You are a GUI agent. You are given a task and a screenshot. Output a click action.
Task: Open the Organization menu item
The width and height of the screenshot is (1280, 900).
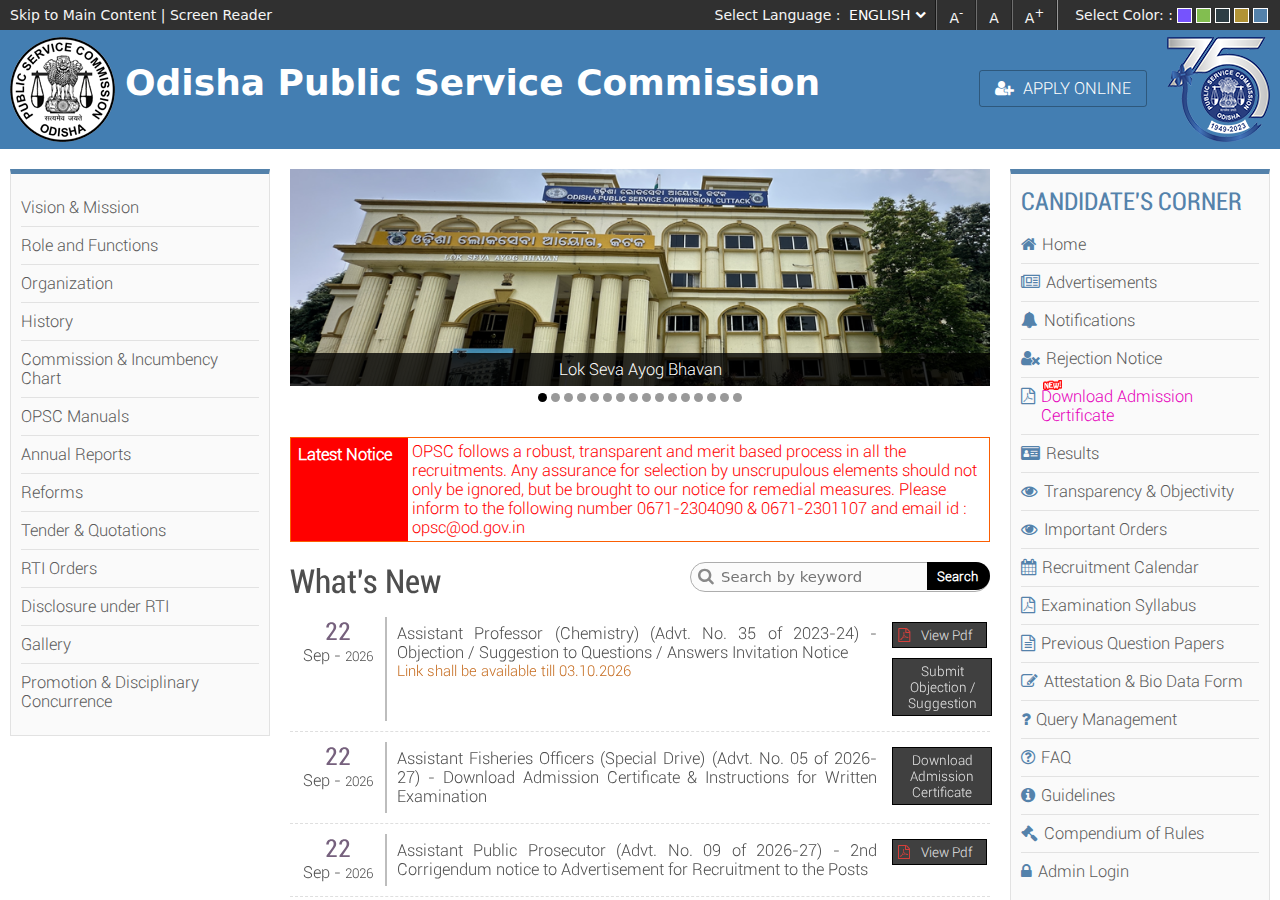click(x=67, y=284)
